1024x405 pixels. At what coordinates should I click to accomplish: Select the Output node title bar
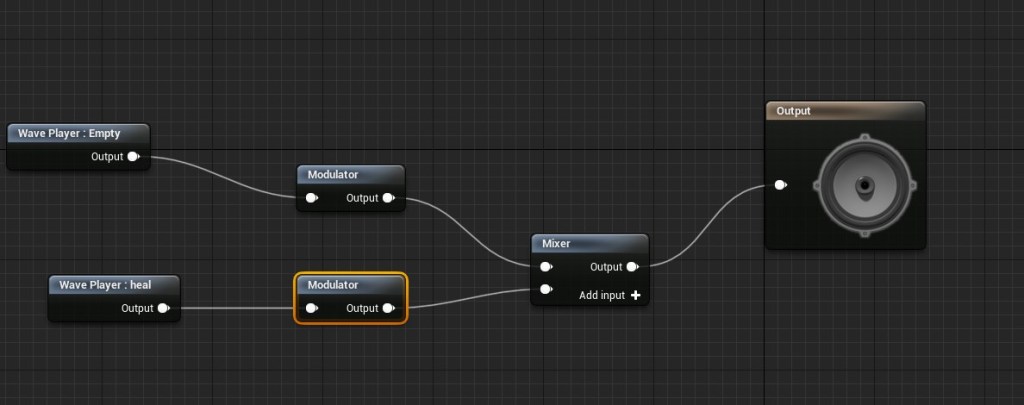(845, 111)
